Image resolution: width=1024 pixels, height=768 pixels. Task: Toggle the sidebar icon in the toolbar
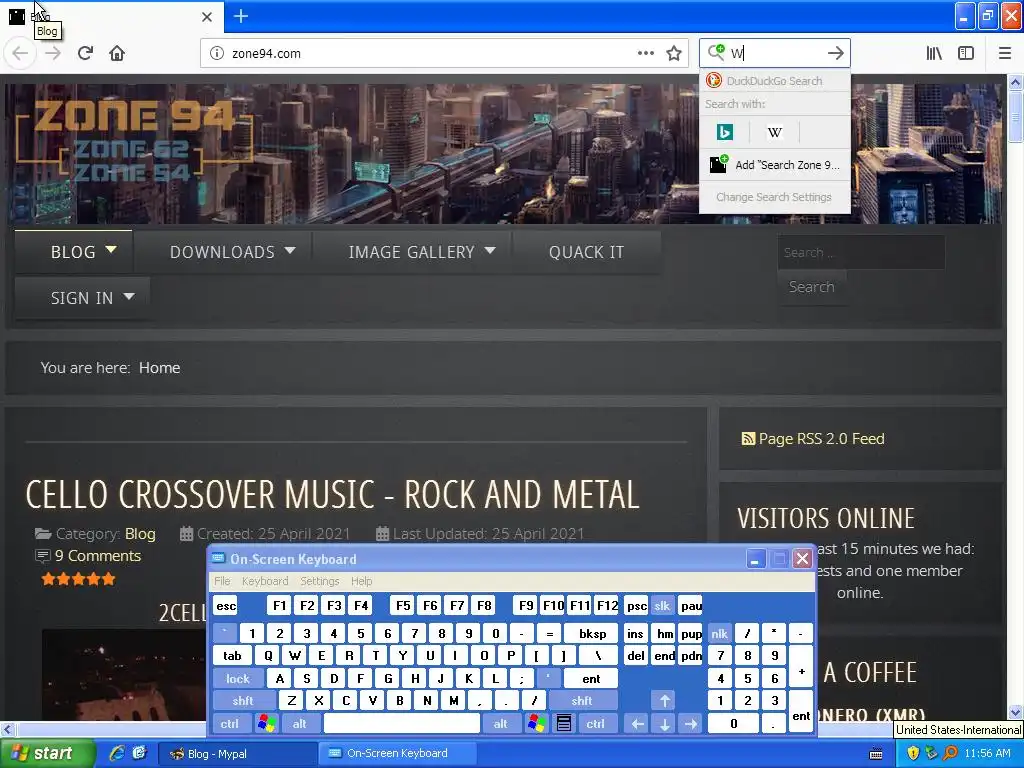966,53
